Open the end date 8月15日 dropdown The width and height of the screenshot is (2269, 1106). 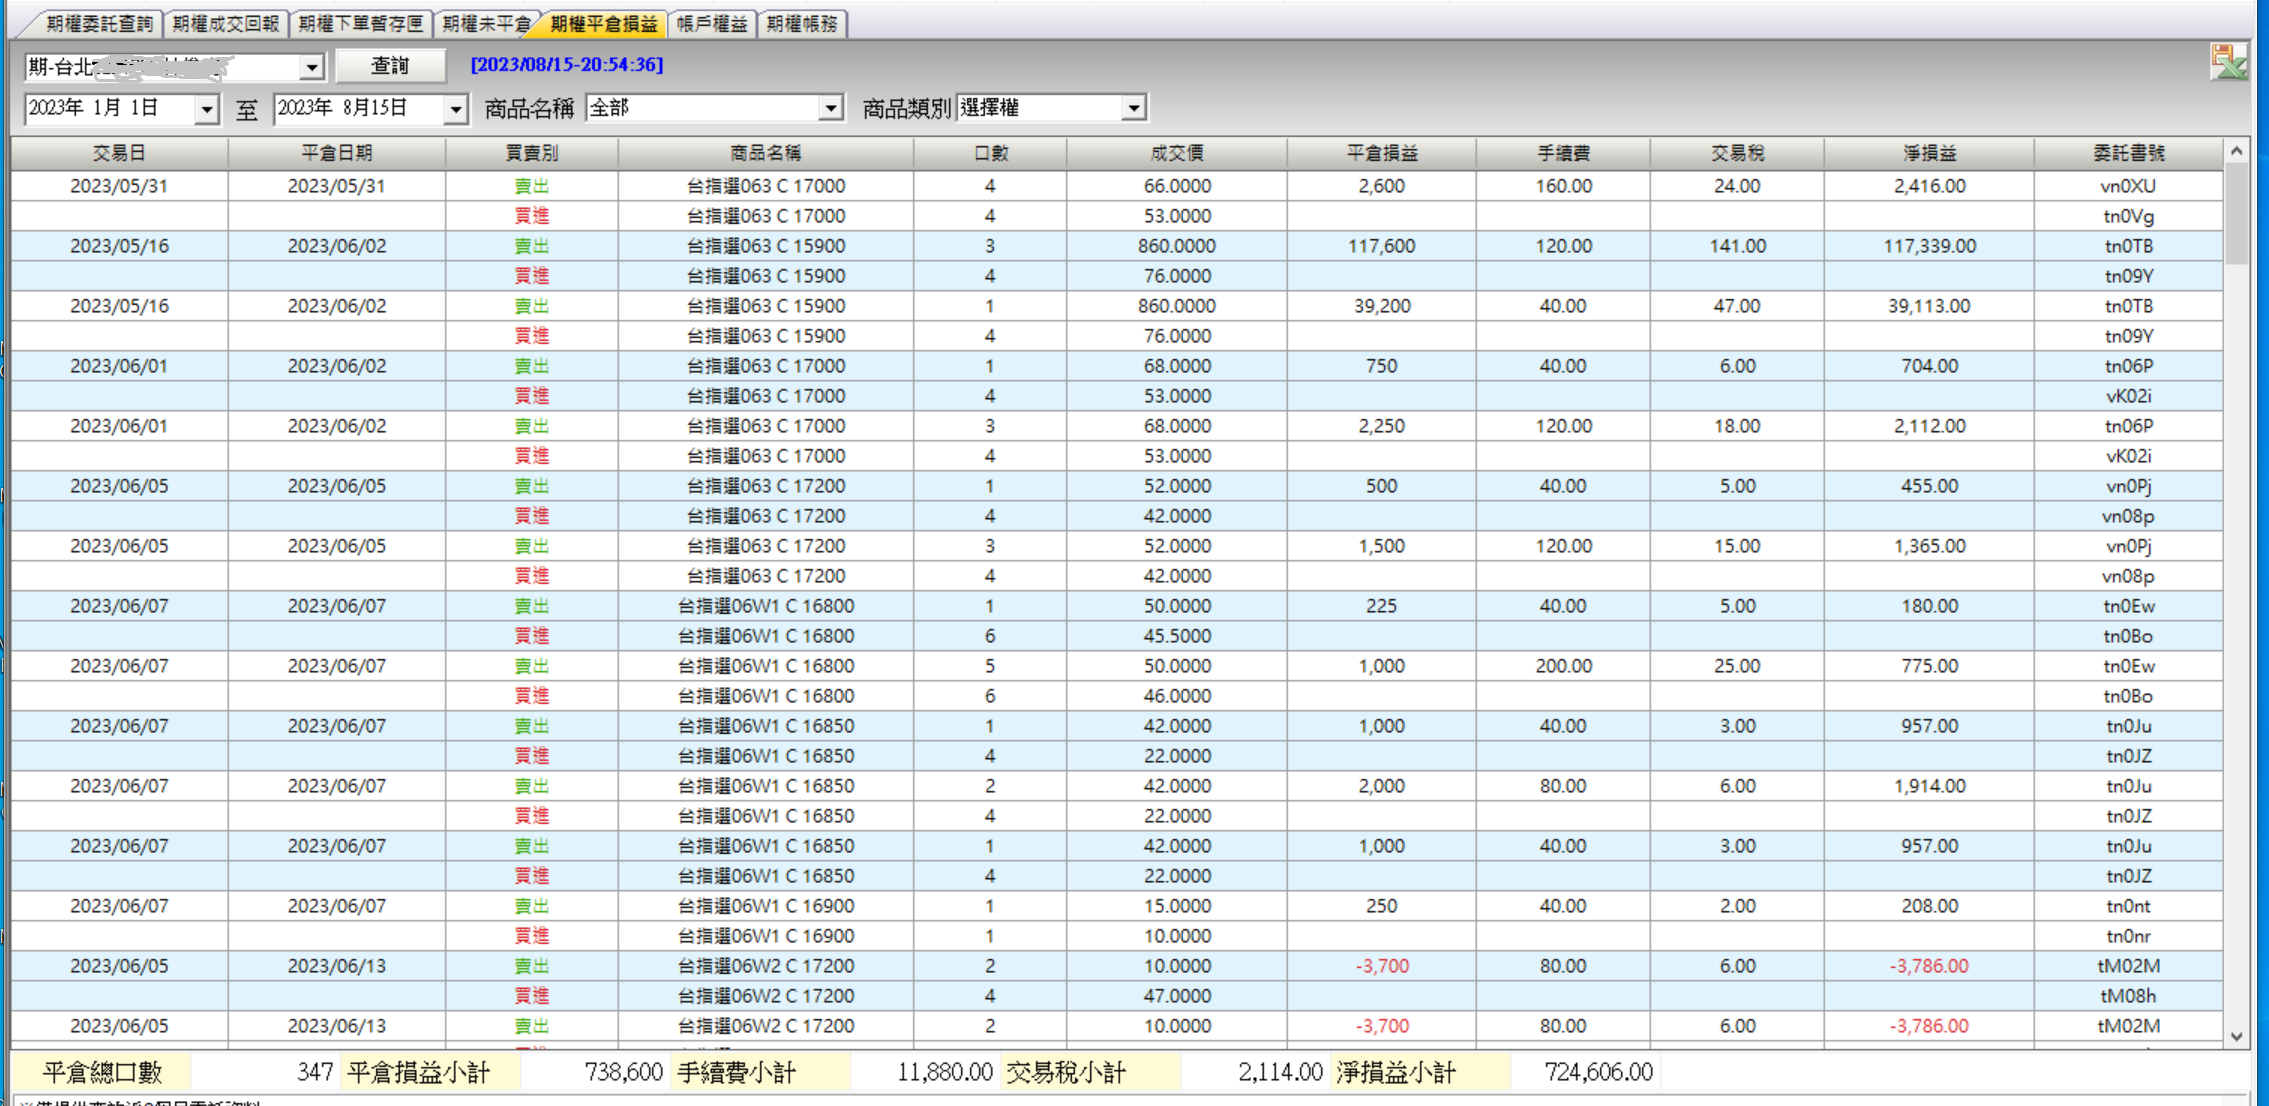(455, 108)
